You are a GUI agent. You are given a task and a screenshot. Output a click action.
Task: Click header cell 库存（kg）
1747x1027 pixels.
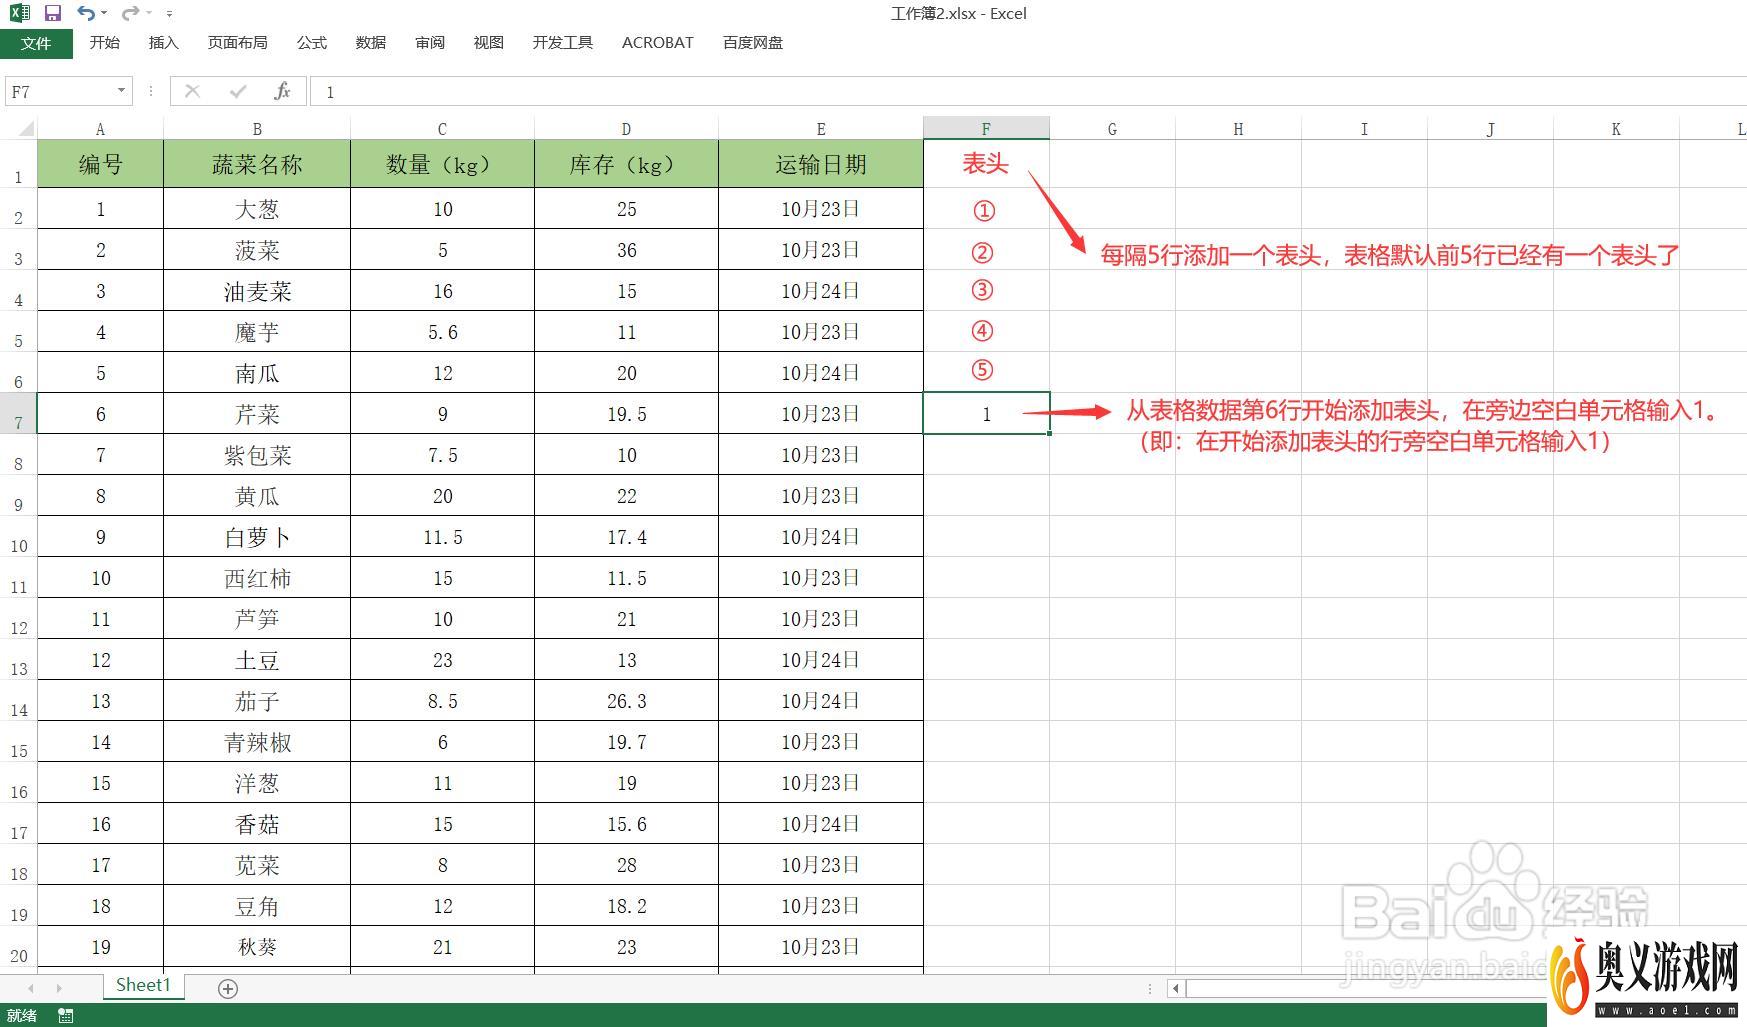tap(626, 164)
